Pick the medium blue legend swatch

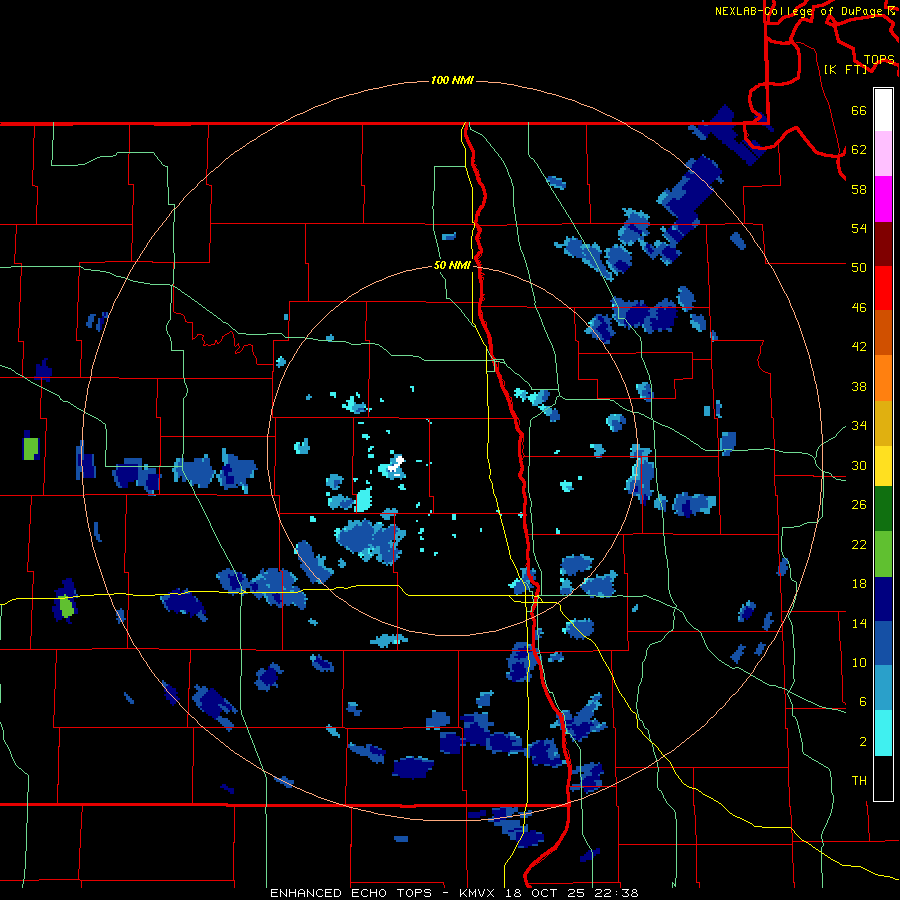[x=883, y=643]
